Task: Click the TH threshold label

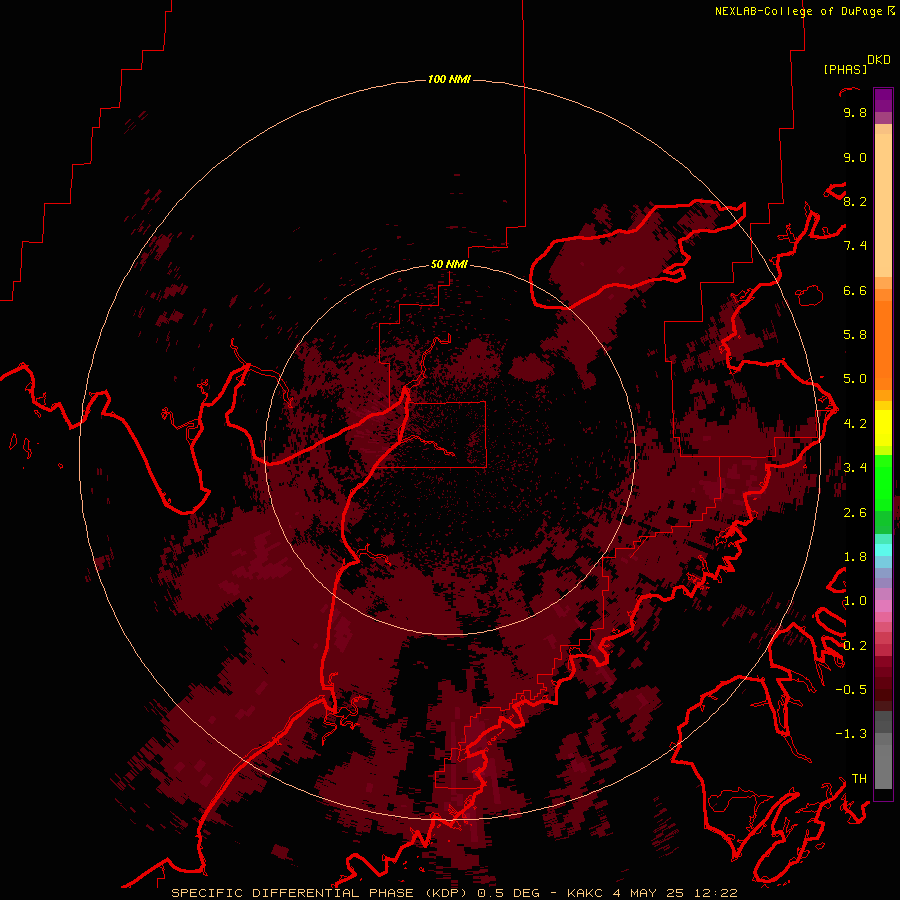Action: tap(859, 779)
